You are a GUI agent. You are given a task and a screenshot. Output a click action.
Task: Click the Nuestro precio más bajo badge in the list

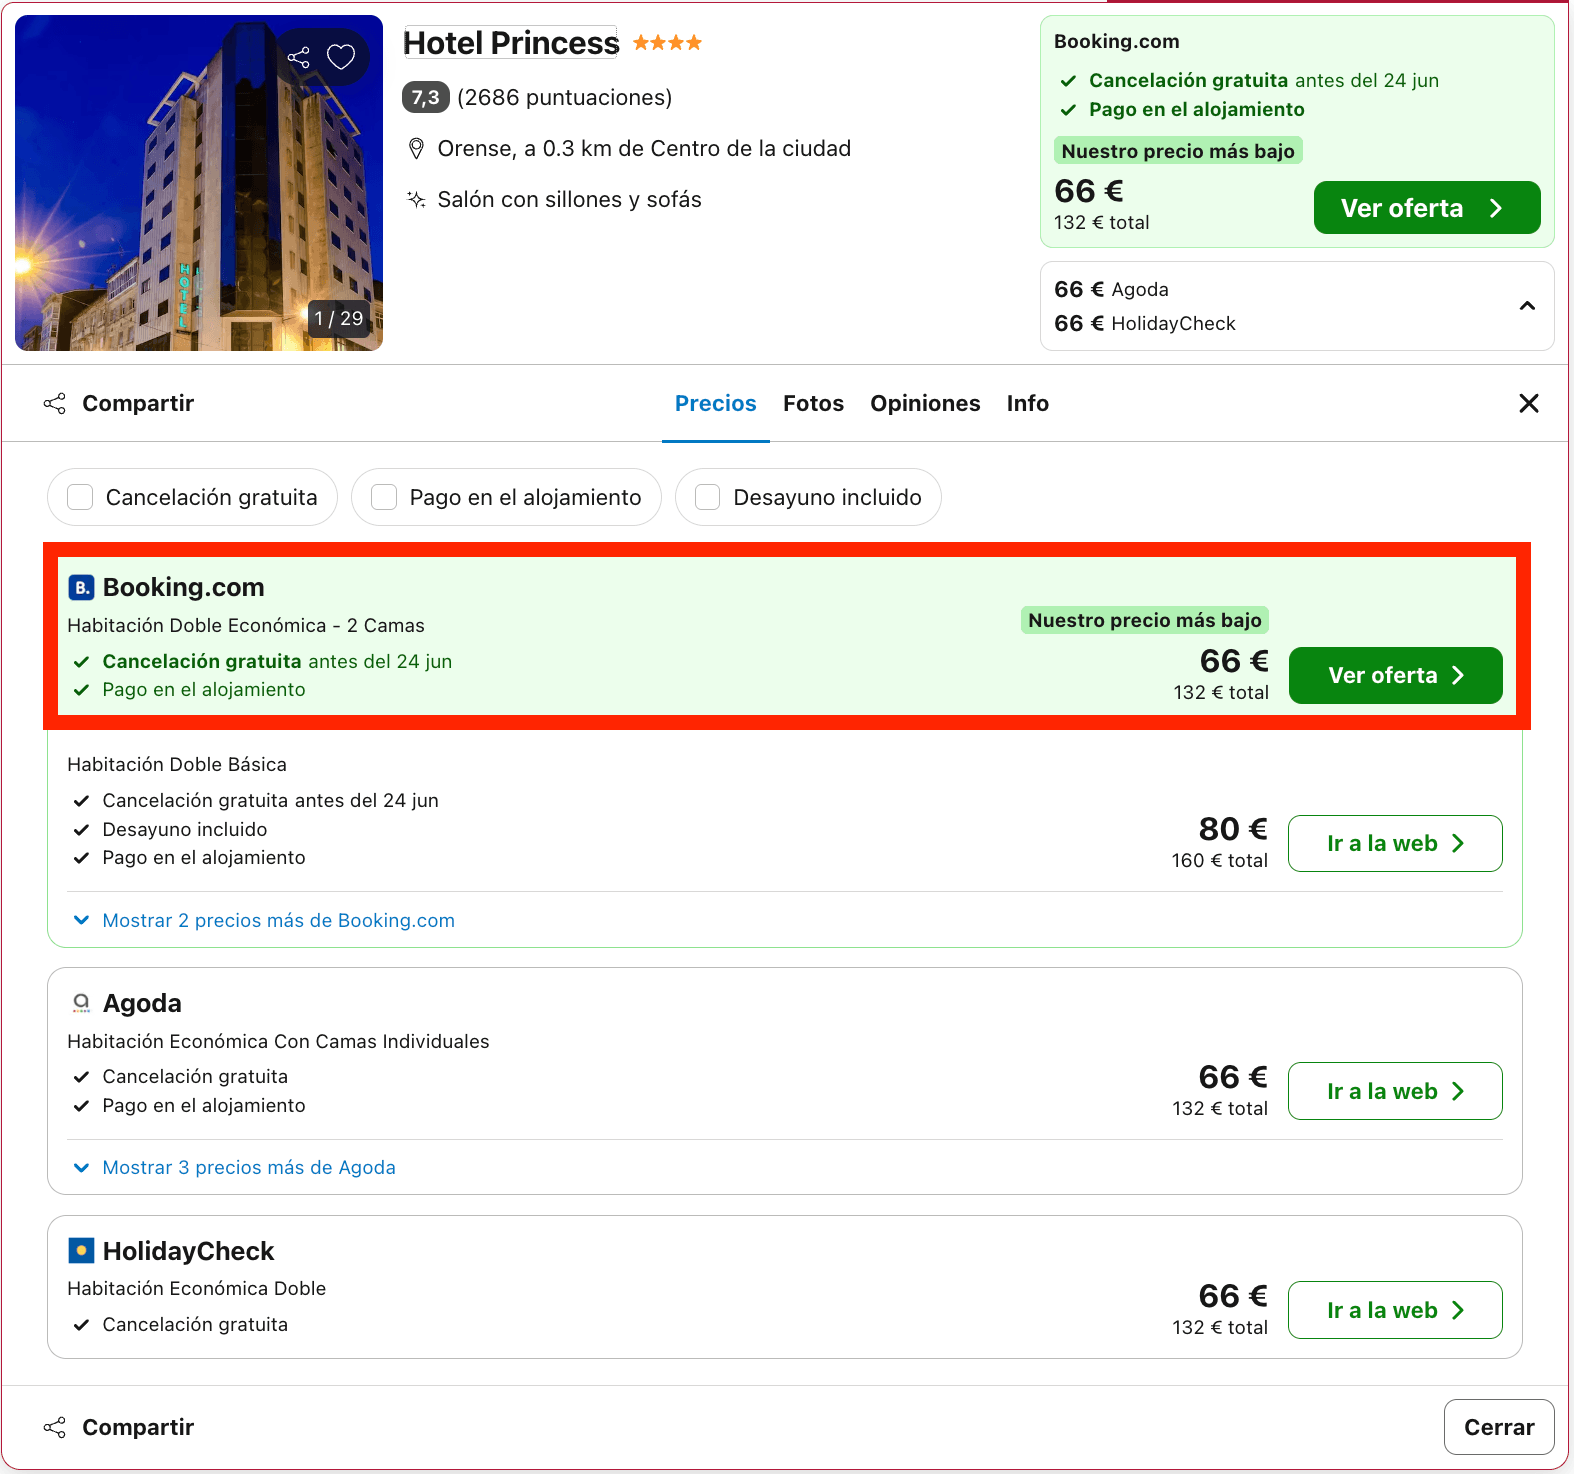click(1145, 620)
